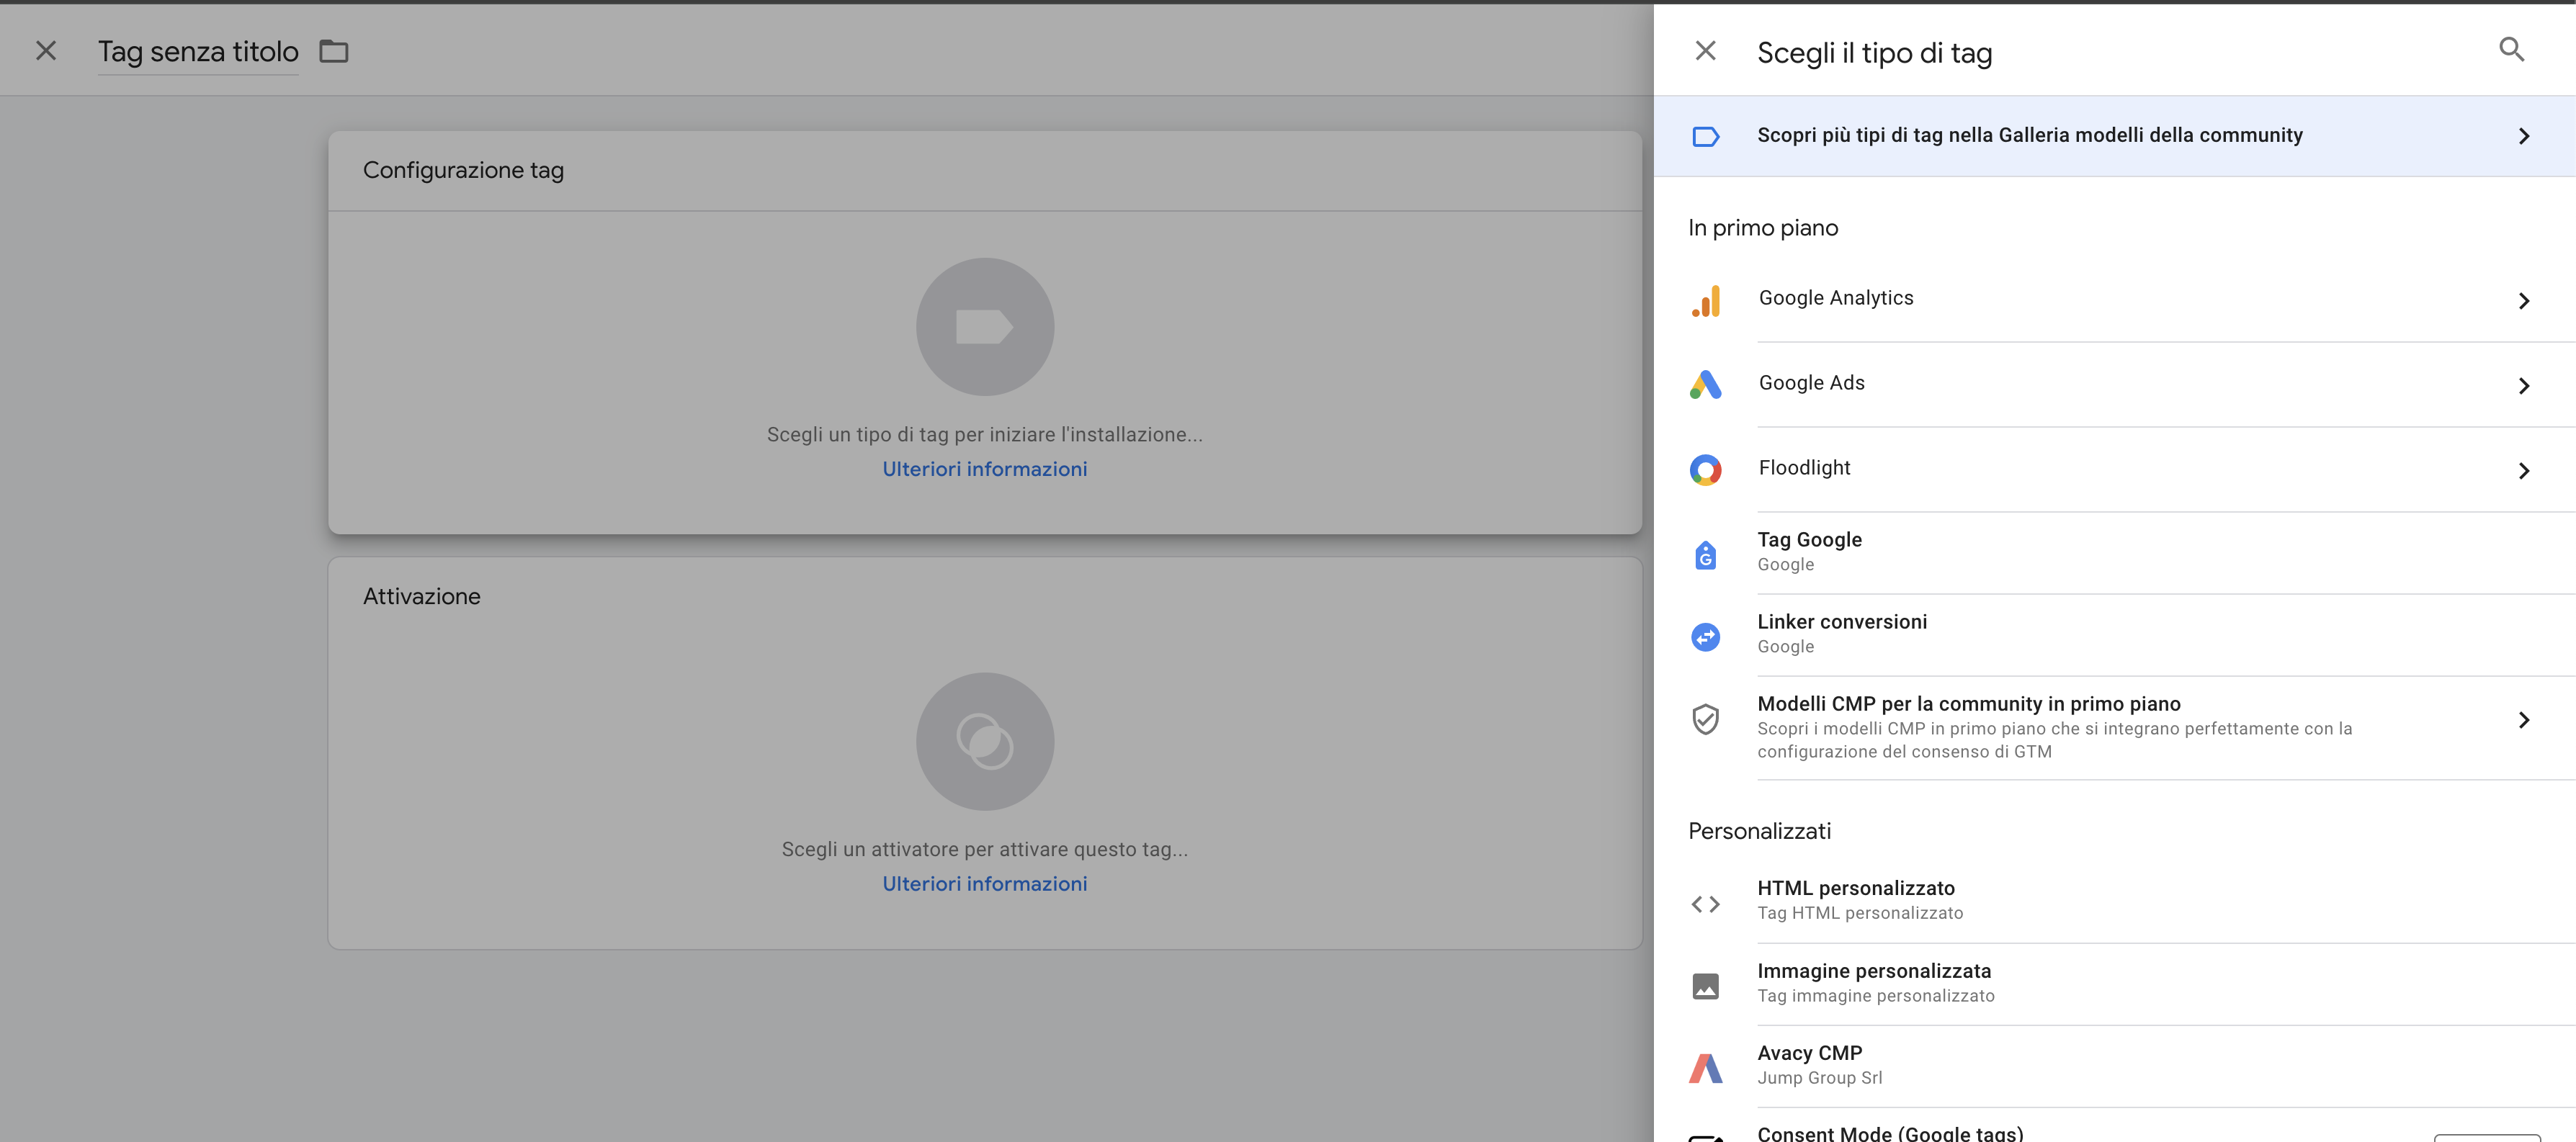Click the tag placeholder icon in Configurazione tag
The image size is (2576, 1142).
pos(985,327)
